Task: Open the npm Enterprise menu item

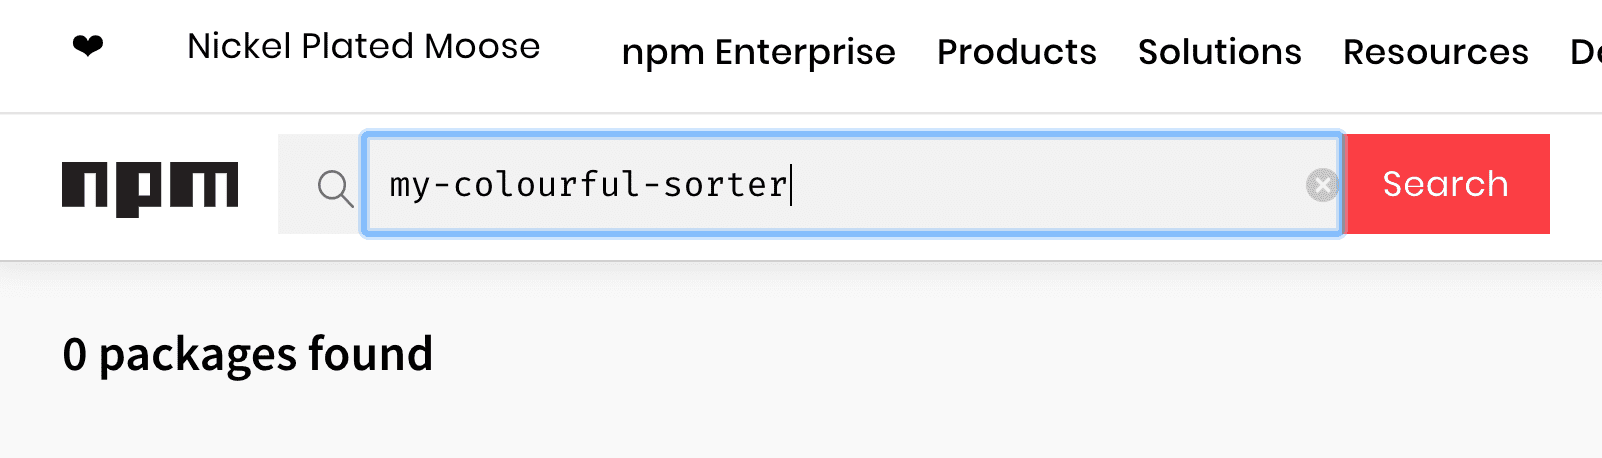Action: pos(759,52)
